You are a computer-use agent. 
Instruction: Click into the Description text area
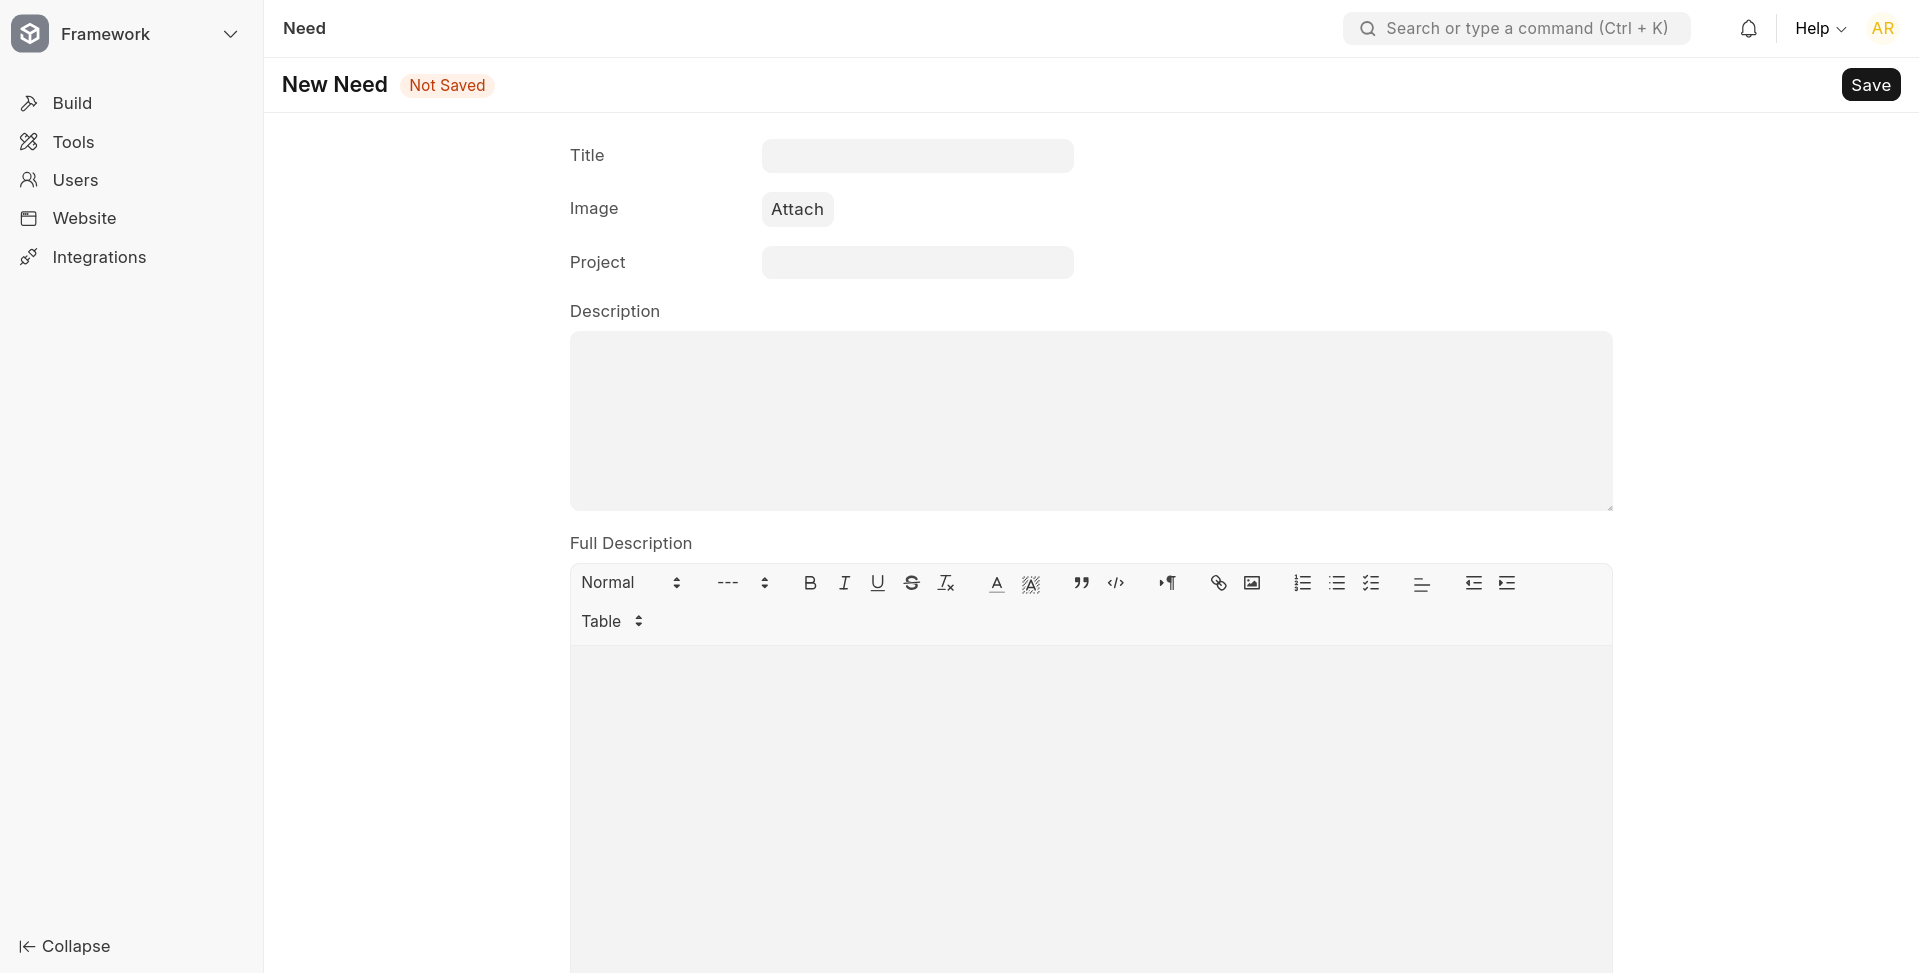coord(1091,421)
